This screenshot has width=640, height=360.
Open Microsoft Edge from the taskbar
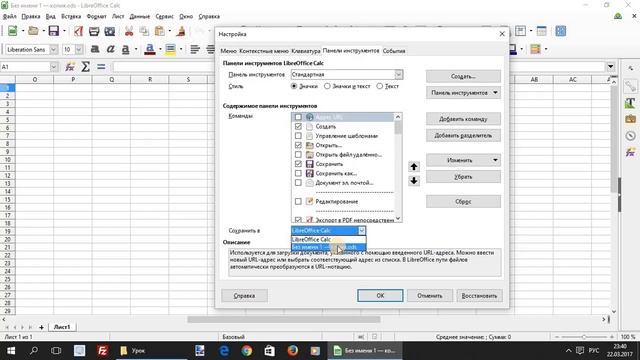coord(224,351)
